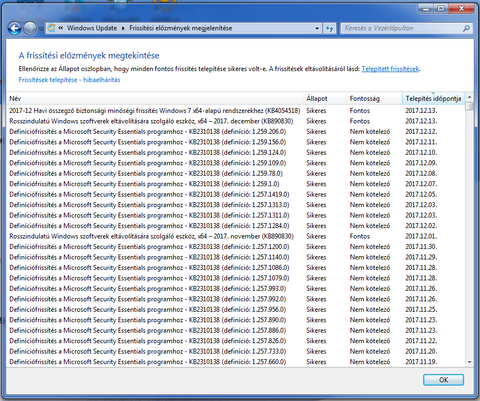Click the heading A frissítési előzmények megtekintése
Viewport: 480px width, 401px height.
(x=89, y=55)
